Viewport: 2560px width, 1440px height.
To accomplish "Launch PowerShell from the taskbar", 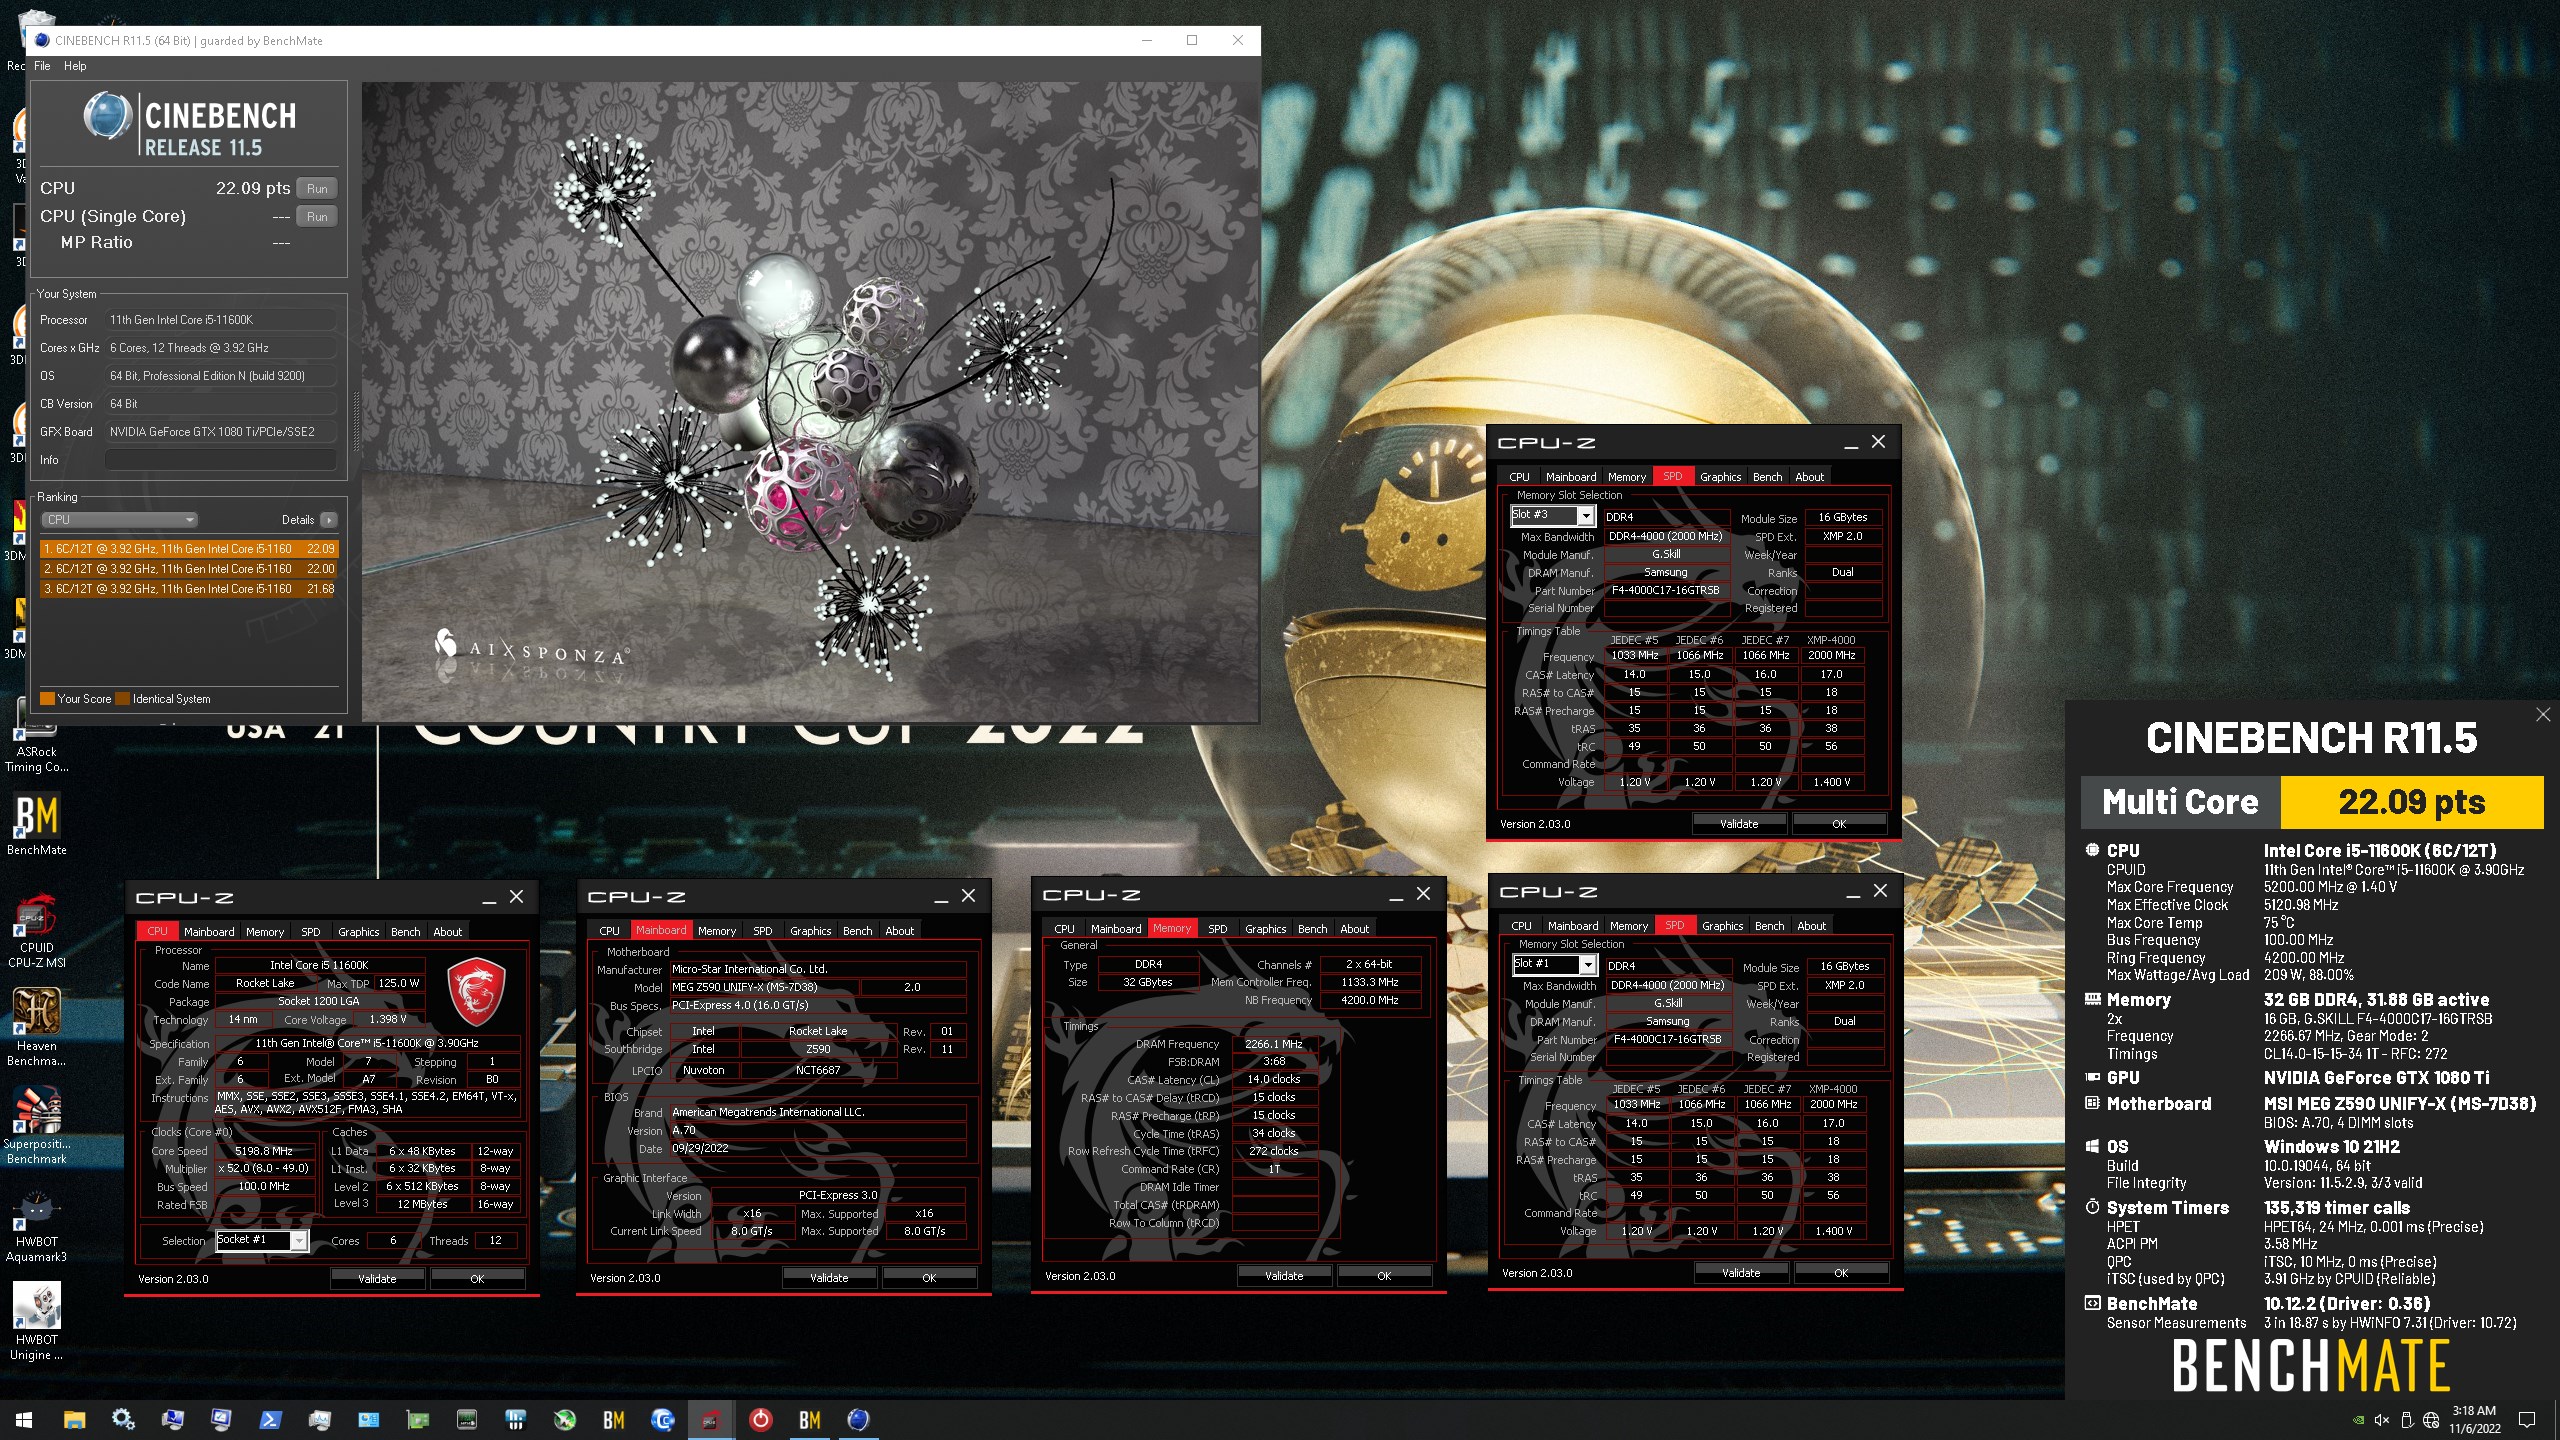I will tap(270, 1420).
